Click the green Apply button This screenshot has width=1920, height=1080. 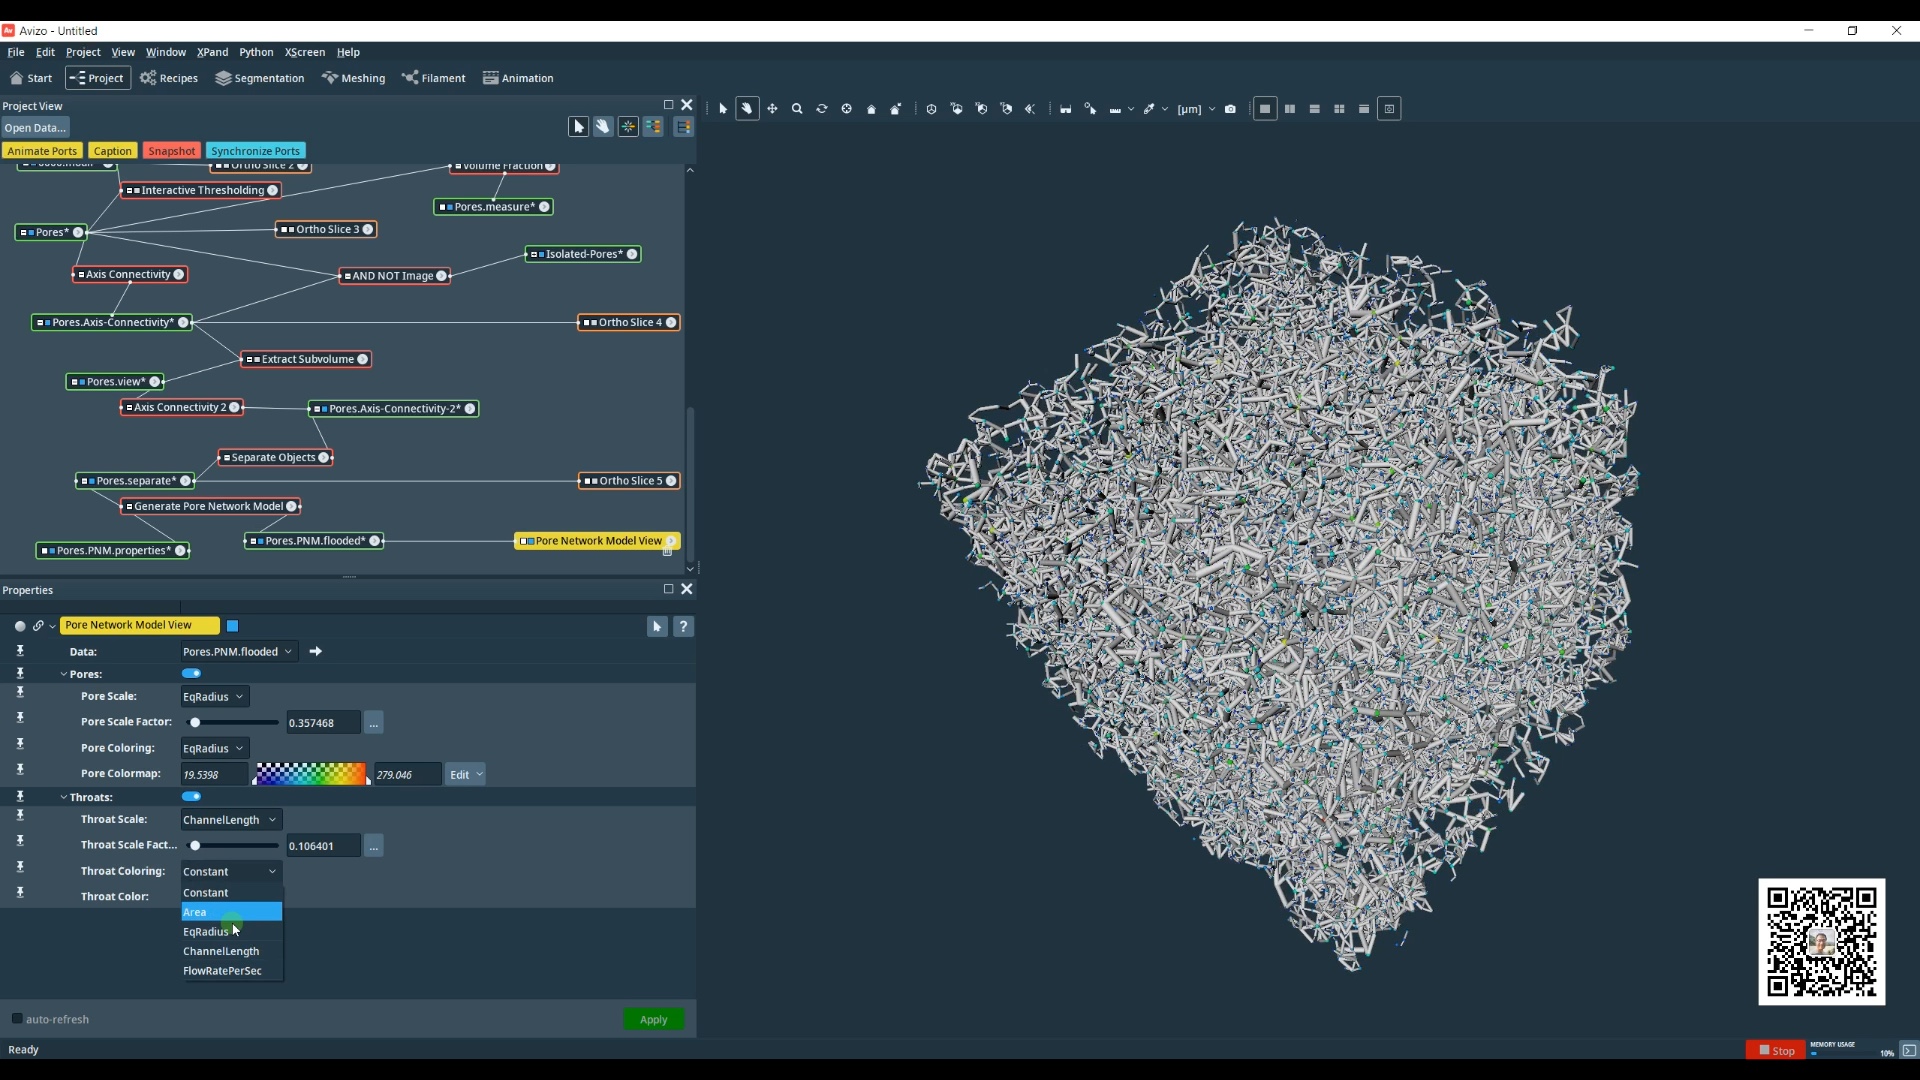654,1020
